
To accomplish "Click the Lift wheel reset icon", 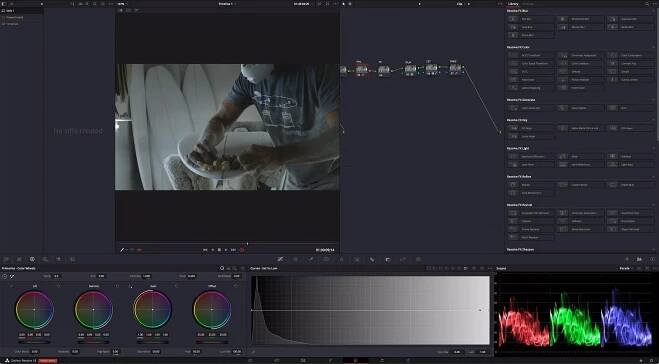I will 58,286.
